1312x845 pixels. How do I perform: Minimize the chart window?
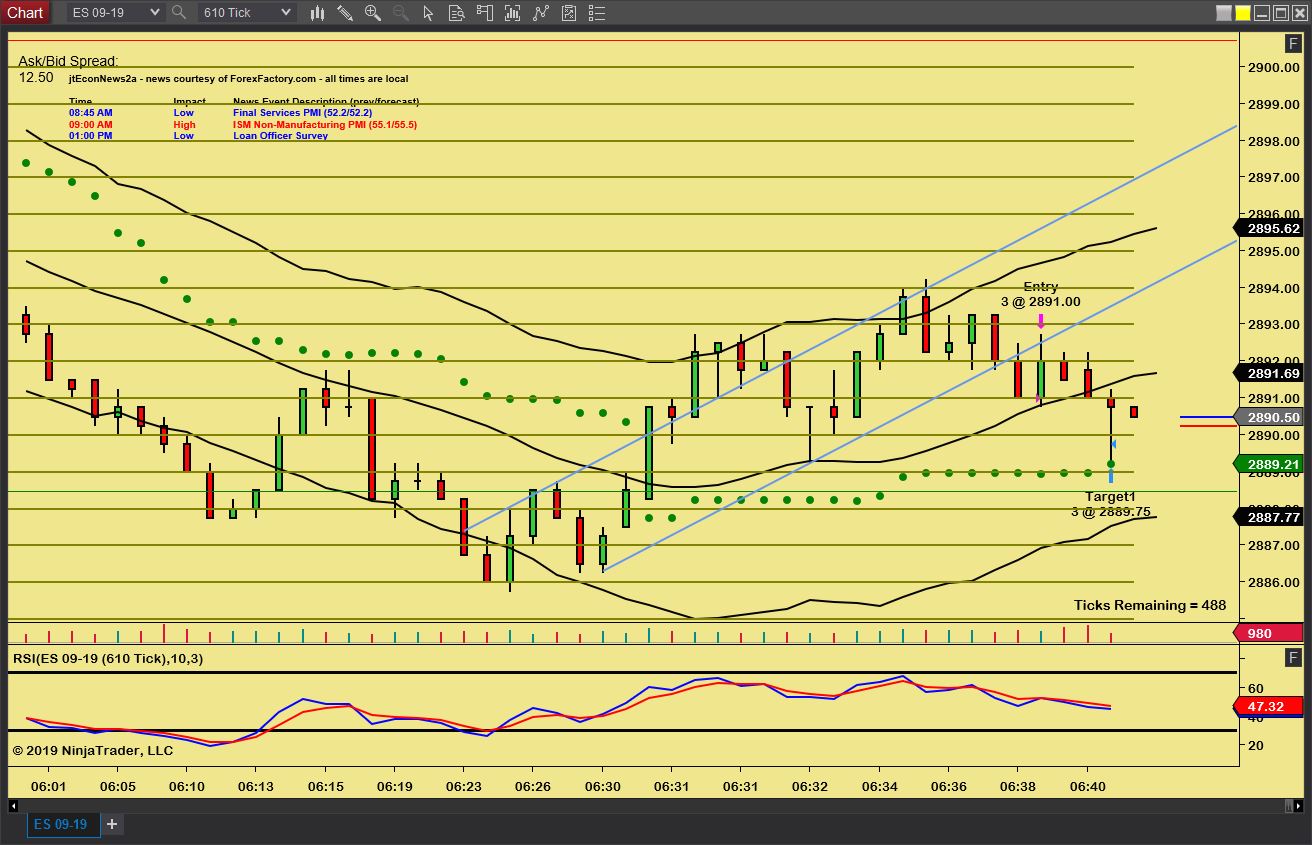coord(1262,13)
